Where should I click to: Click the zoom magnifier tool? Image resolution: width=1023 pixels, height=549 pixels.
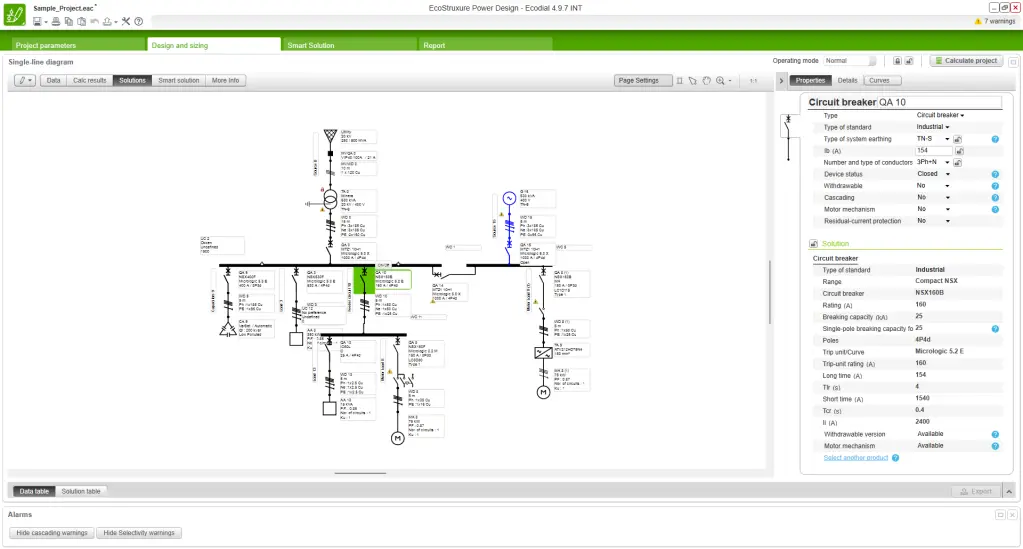(720, 81)
